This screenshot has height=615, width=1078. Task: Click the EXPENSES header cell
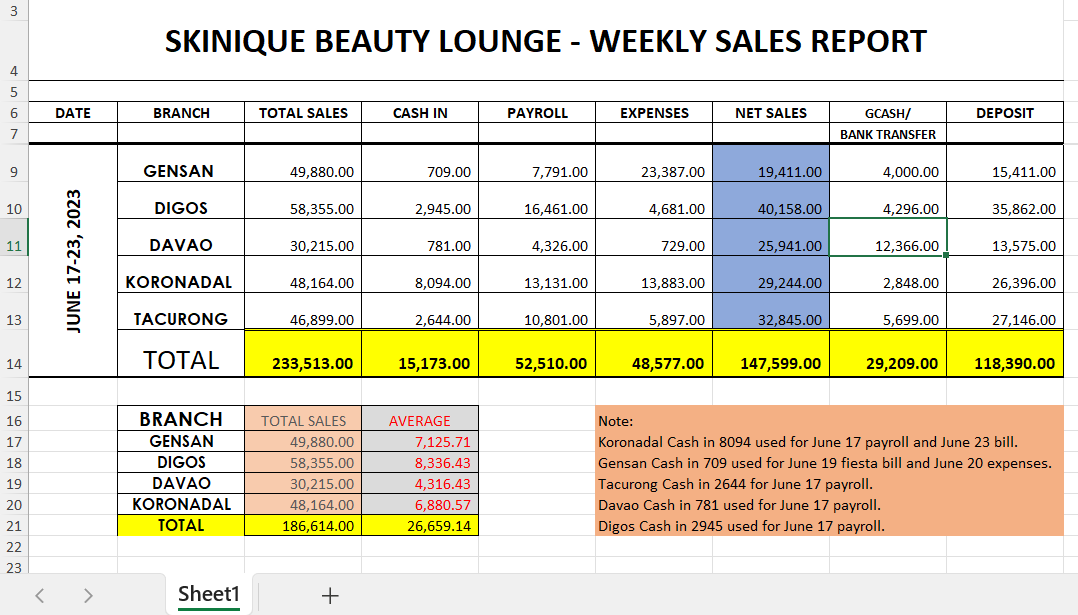click(654, 113)
